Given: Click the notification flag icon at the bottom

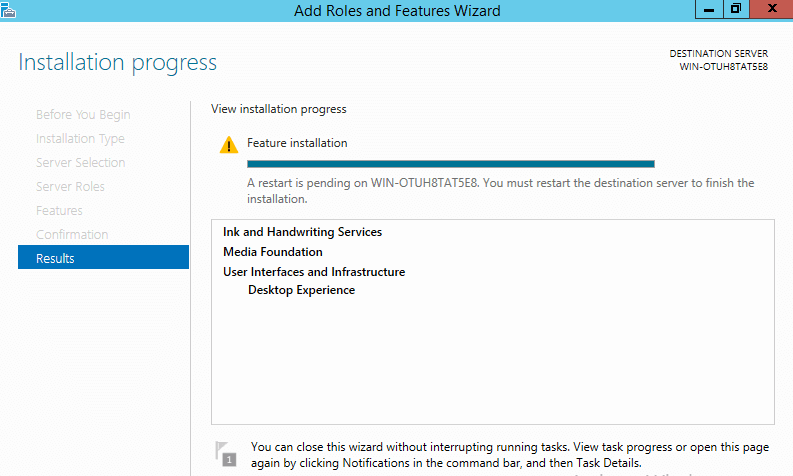Looking at the screenshot, I should click(227, 453).
